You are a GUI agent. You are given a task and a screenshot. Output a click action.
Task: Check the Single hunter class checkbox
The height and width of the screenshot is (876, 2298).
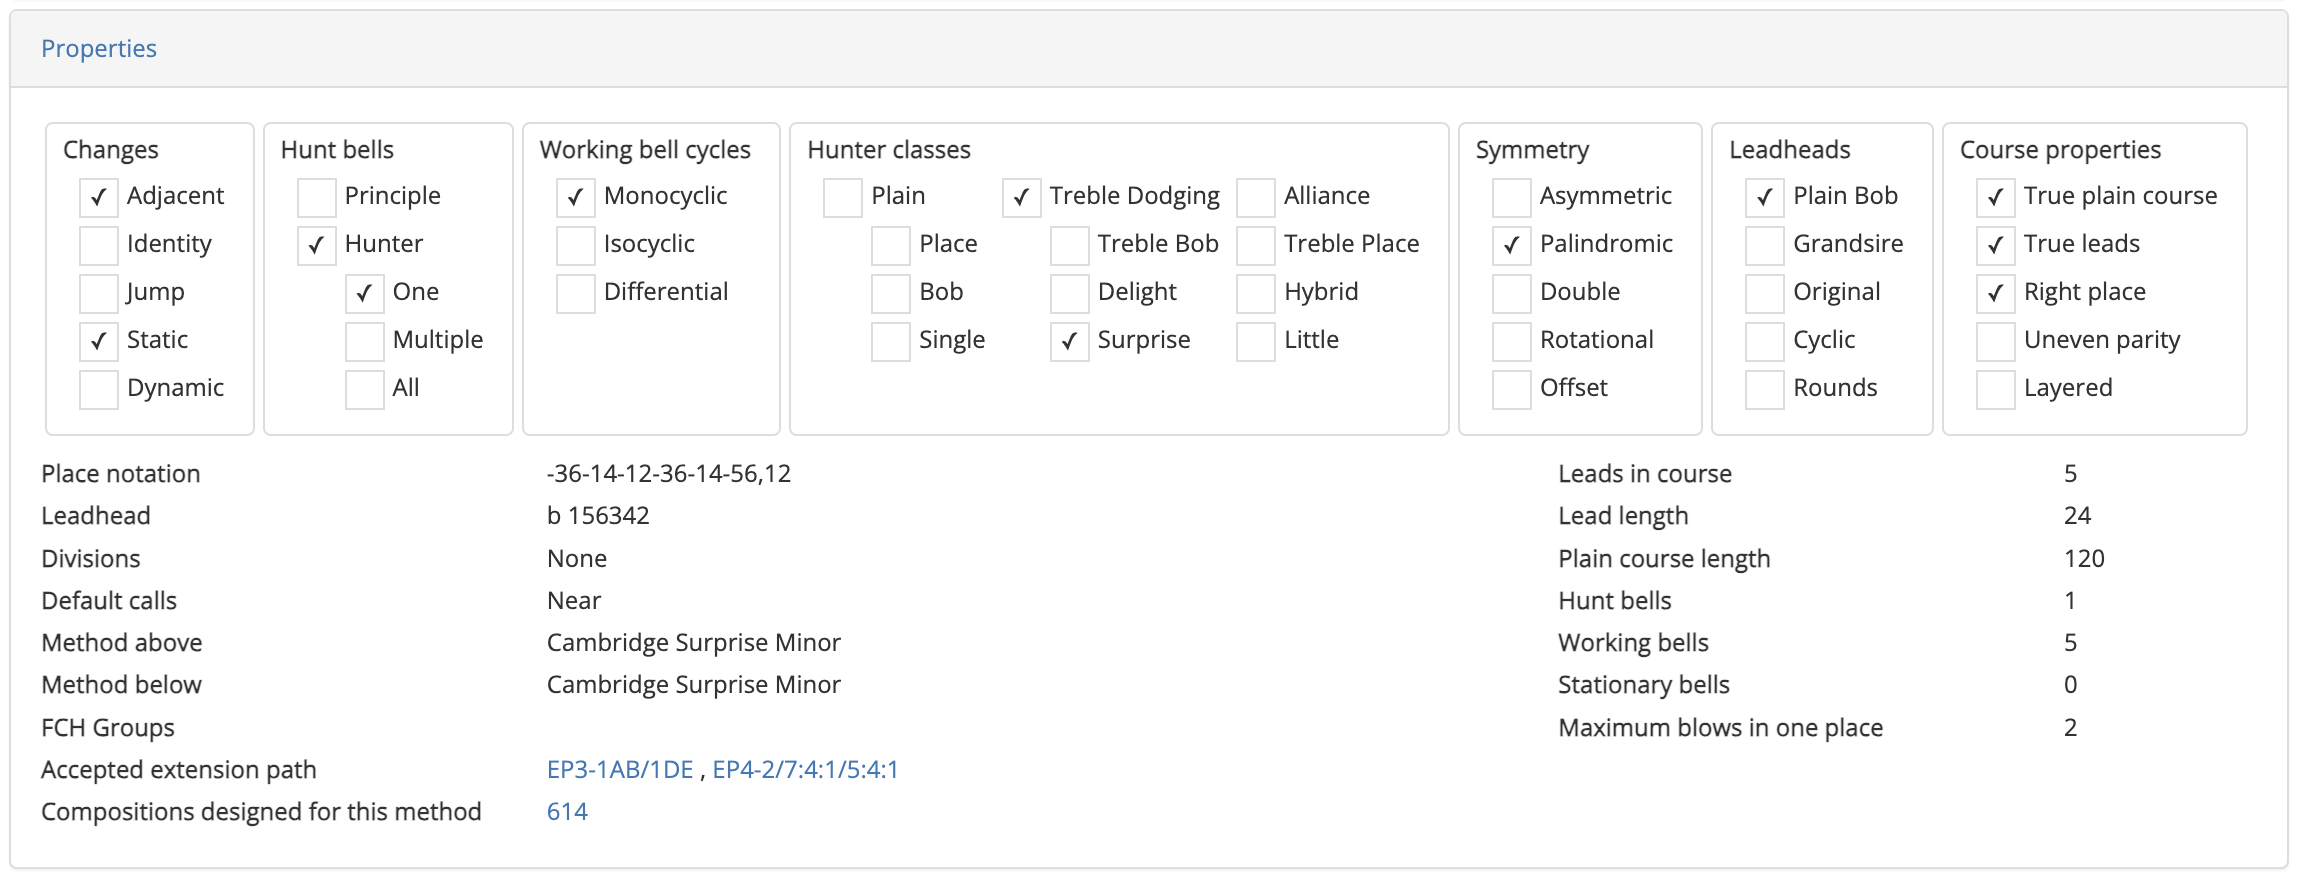[x=891, y=341]
